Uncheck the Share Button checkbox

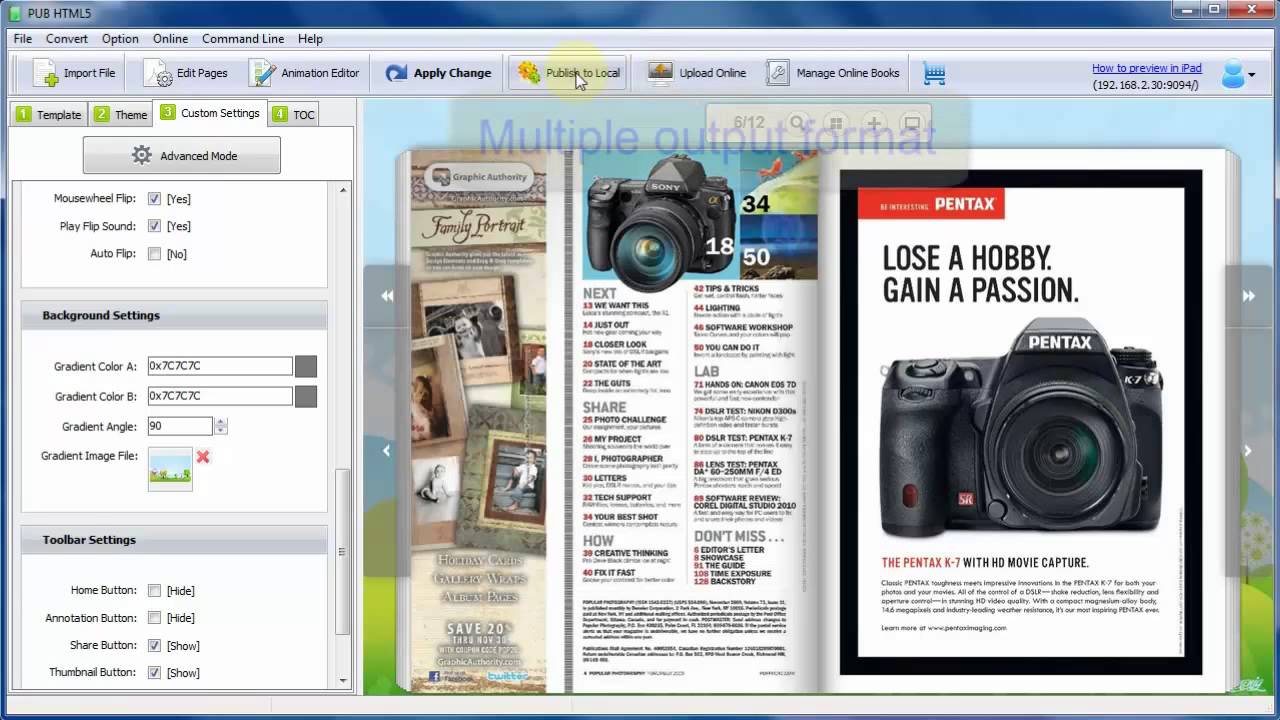(154, 645)
